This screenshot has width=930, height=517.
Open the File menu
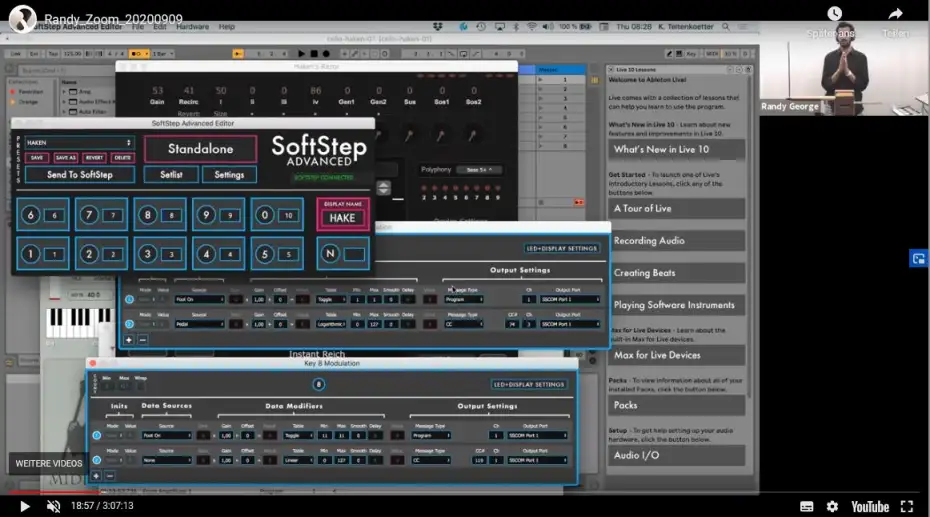tap(138, 27)
